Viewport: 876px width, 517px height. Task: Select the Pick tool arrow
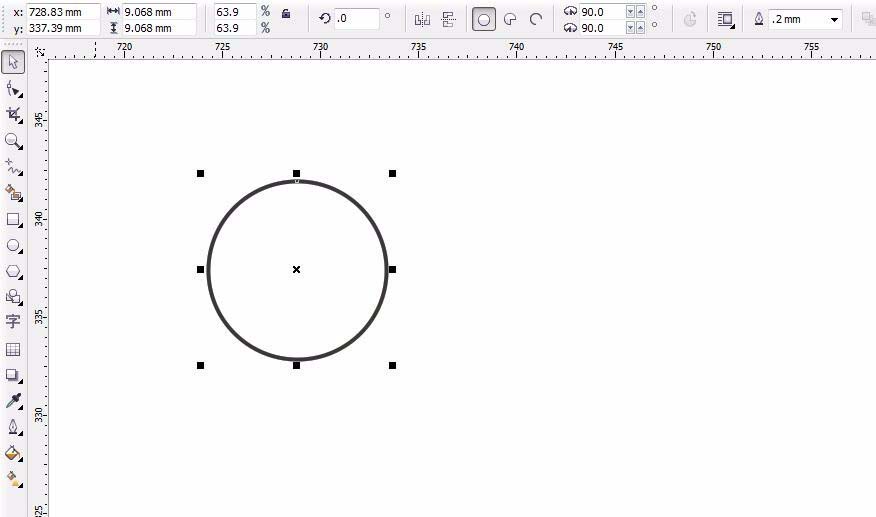point(13,62)
